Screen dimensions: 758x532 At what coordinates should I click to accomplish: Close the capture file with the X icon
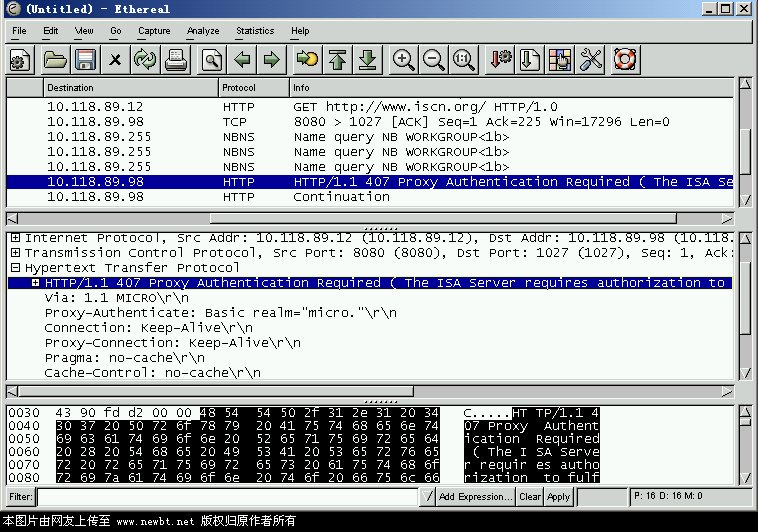(115, 60)
